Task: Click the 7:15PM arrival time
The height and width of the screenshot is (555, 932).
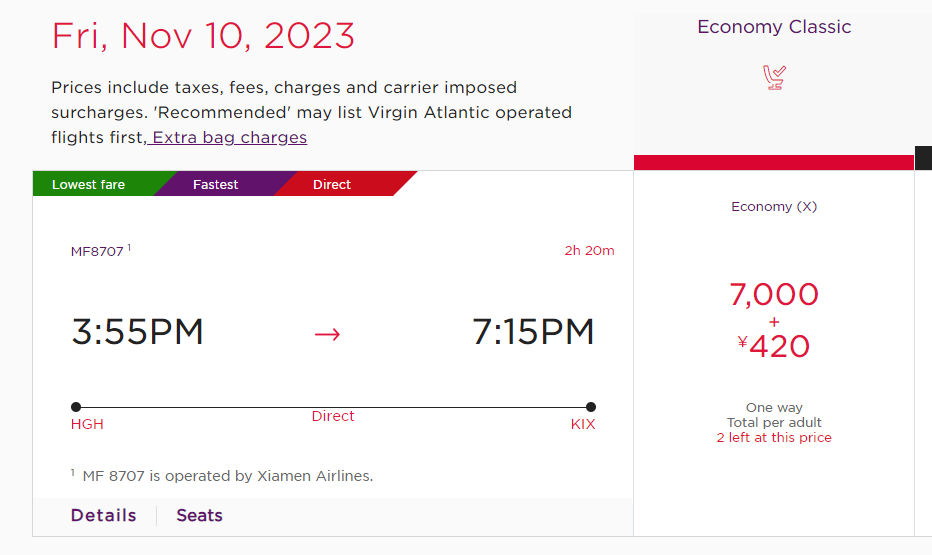Action: tap(533, 332)
